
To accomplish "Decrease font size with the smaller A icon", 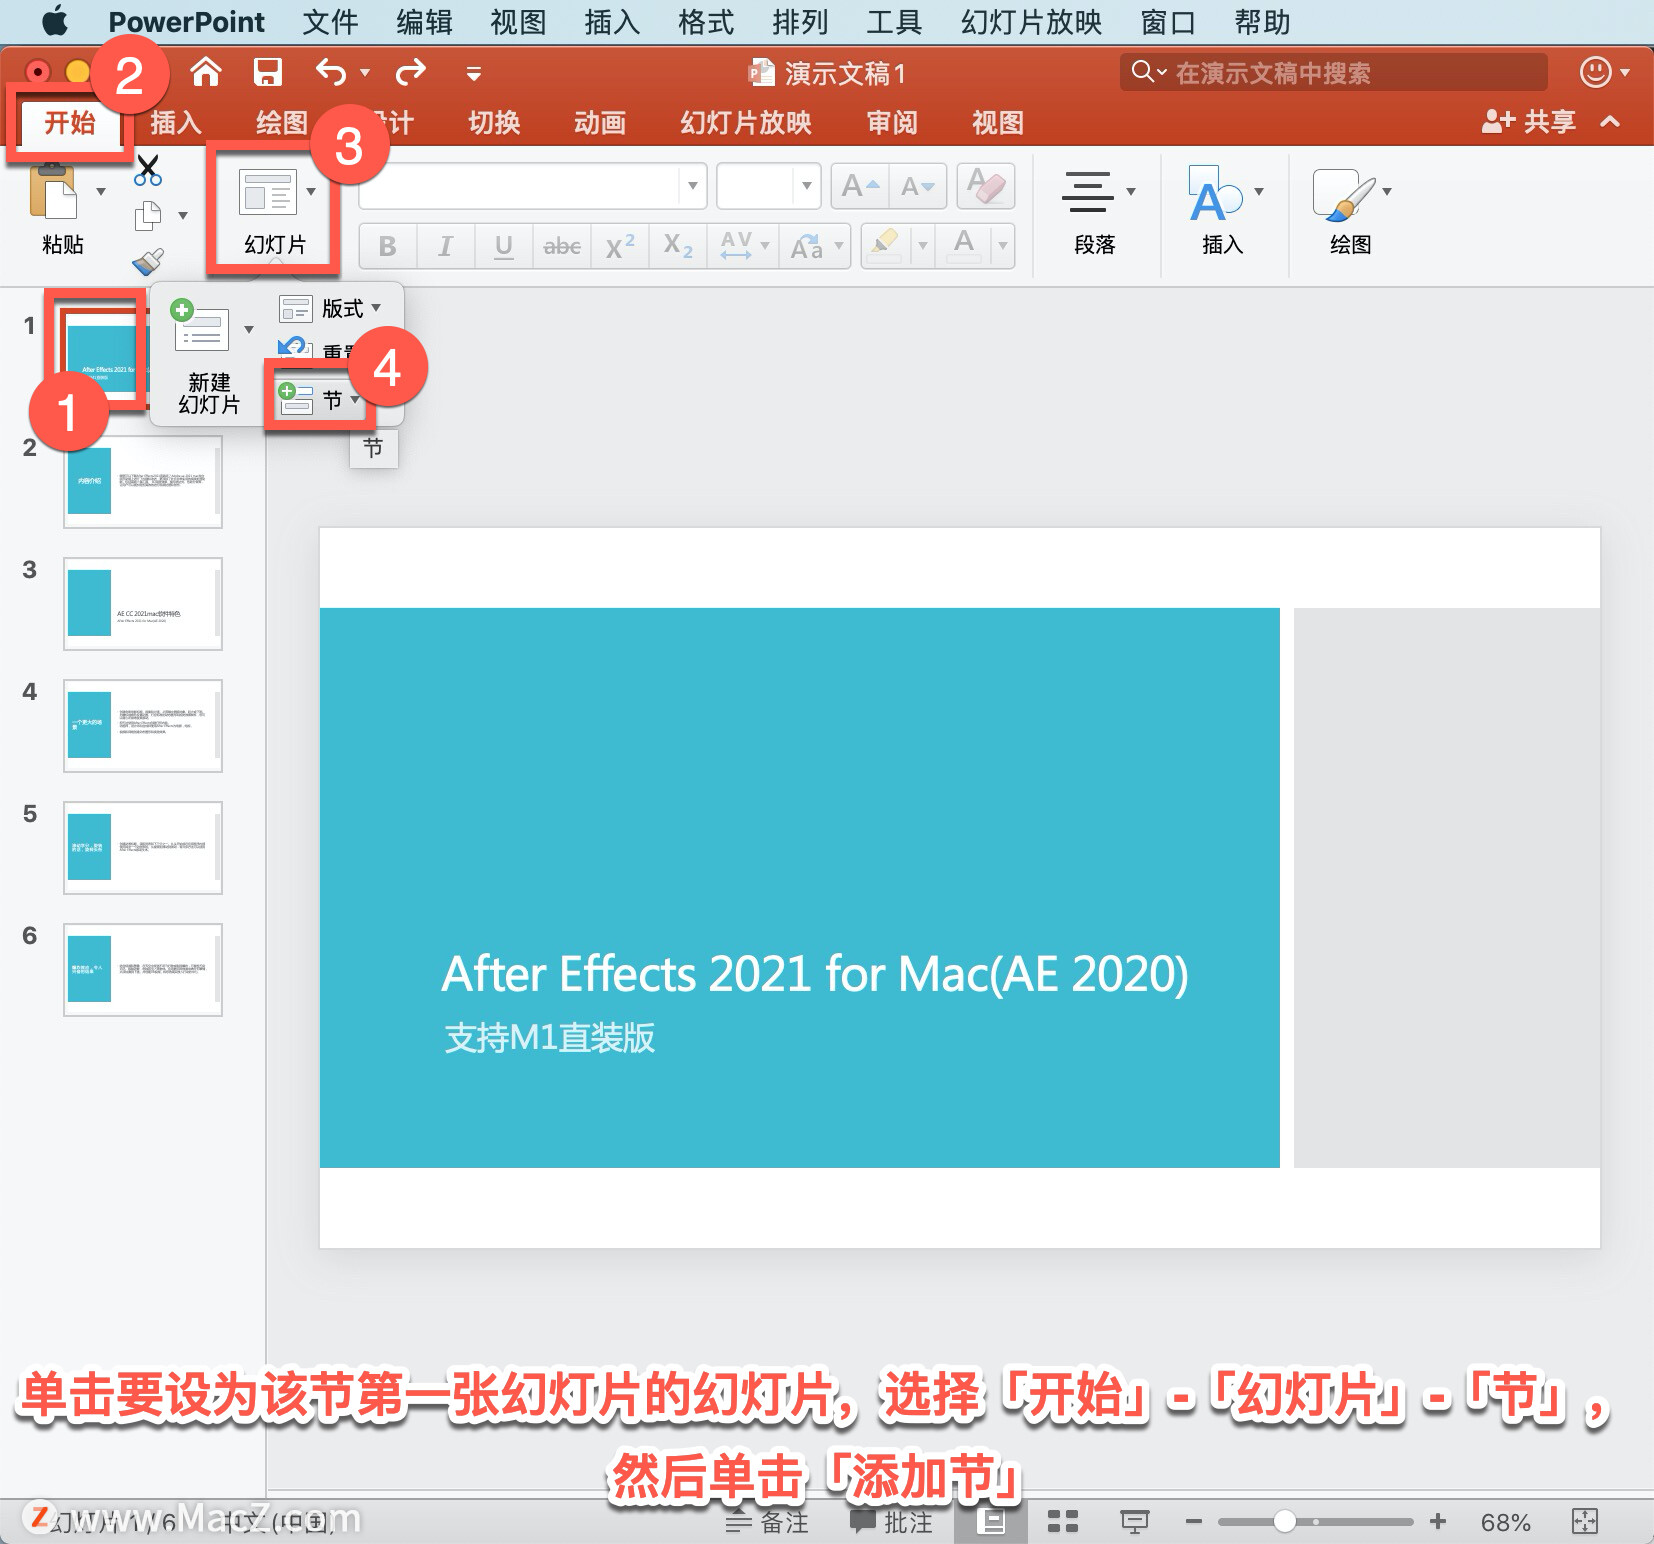I will click(918, 186).
